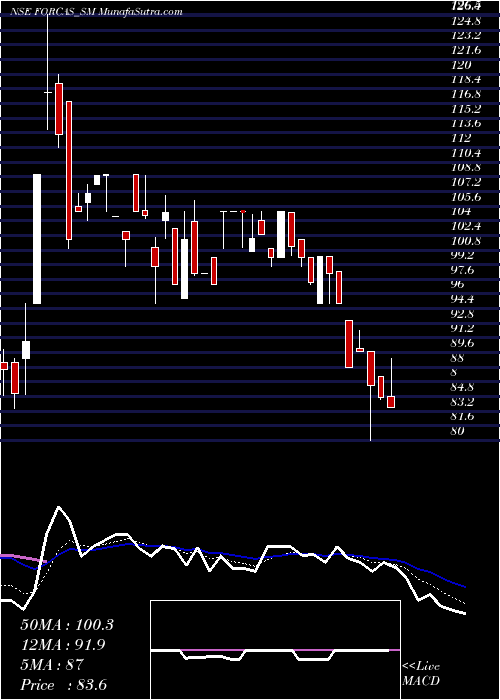Click the <<Live MACD label
Screen dimensions: 500x700
[x=421, y=674]
